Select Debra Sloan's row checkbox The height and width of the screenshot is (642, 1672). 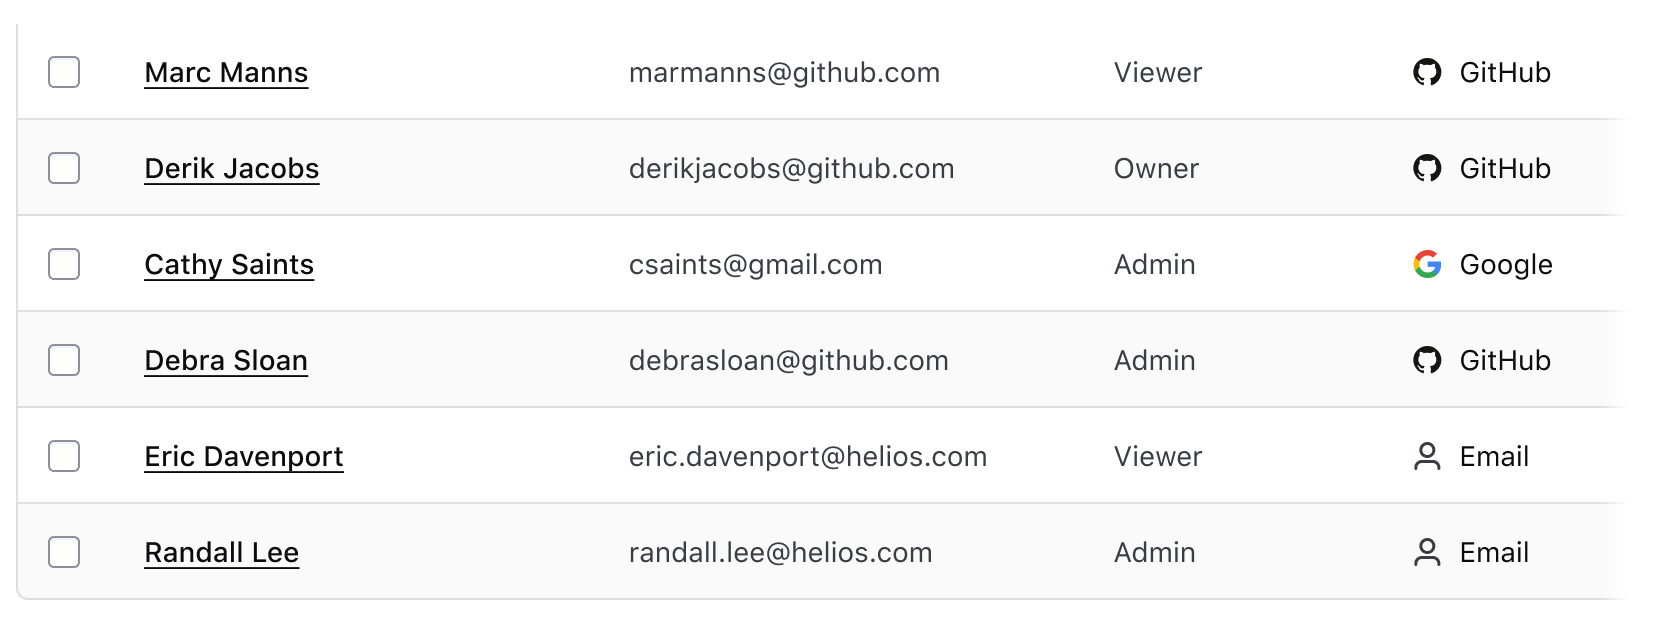tap(64, 360)
